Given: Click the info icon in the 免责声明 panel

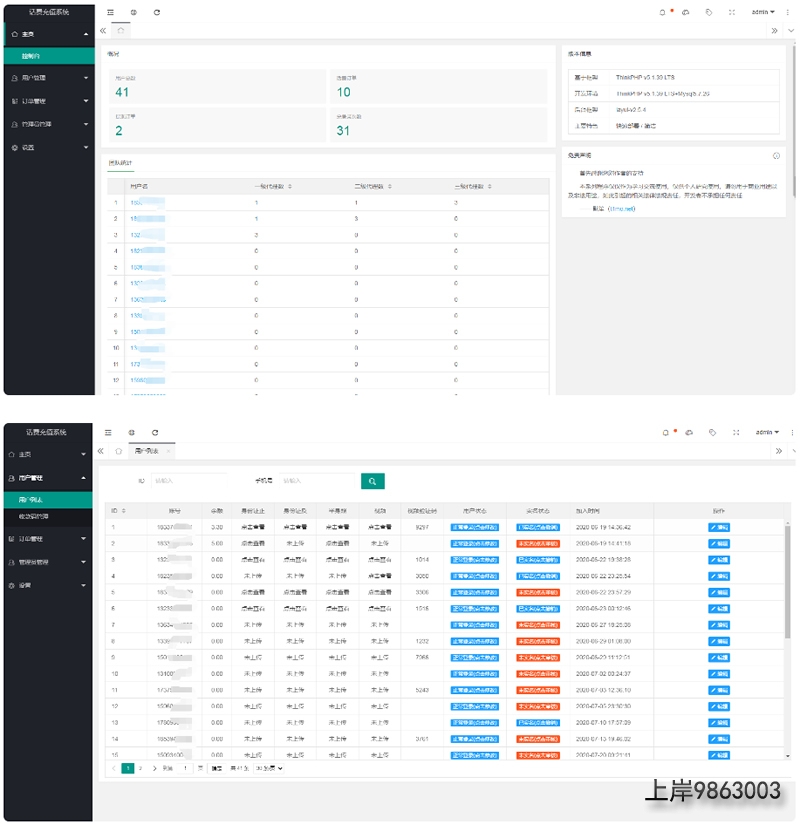Looking at the screenshot, I should (x=776, y=156).
